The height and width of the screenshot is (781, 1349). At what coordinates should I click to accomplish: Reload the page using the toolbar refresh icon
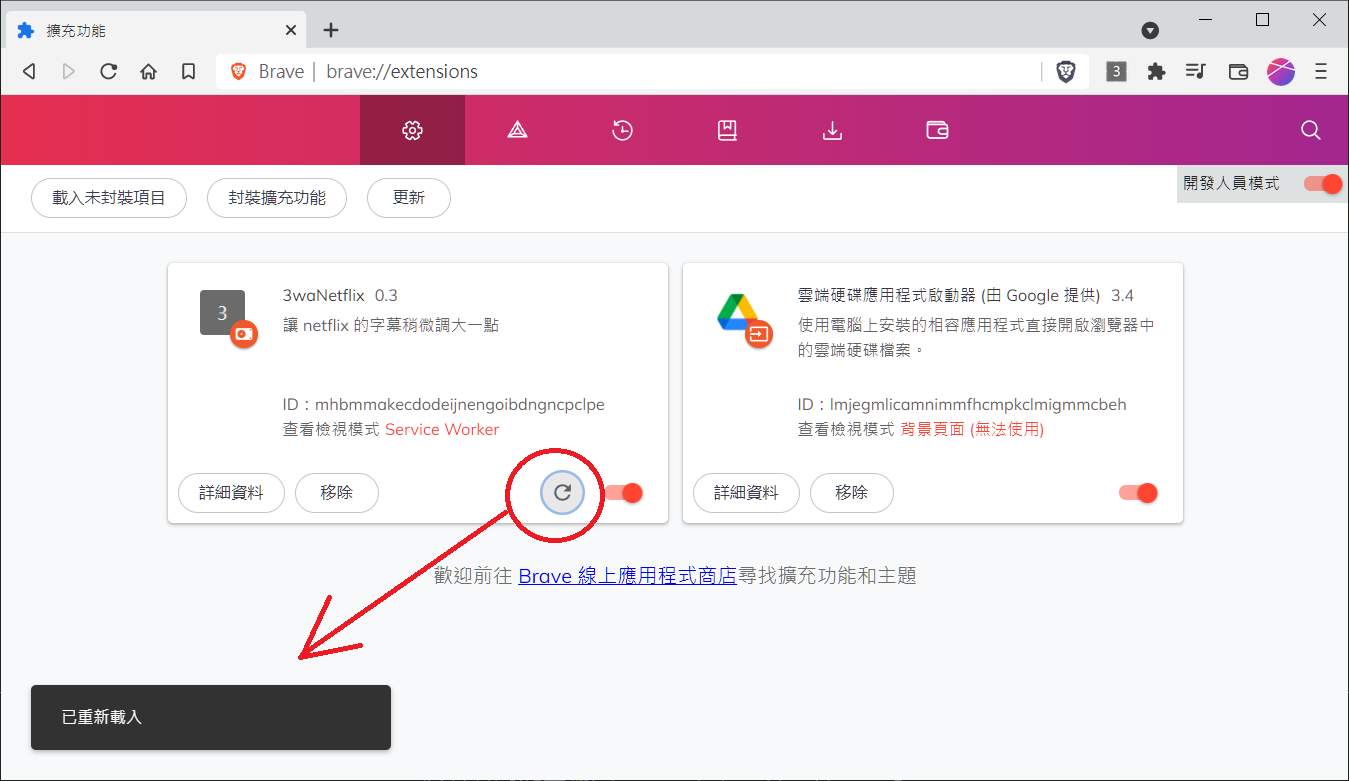pos(109,72)
